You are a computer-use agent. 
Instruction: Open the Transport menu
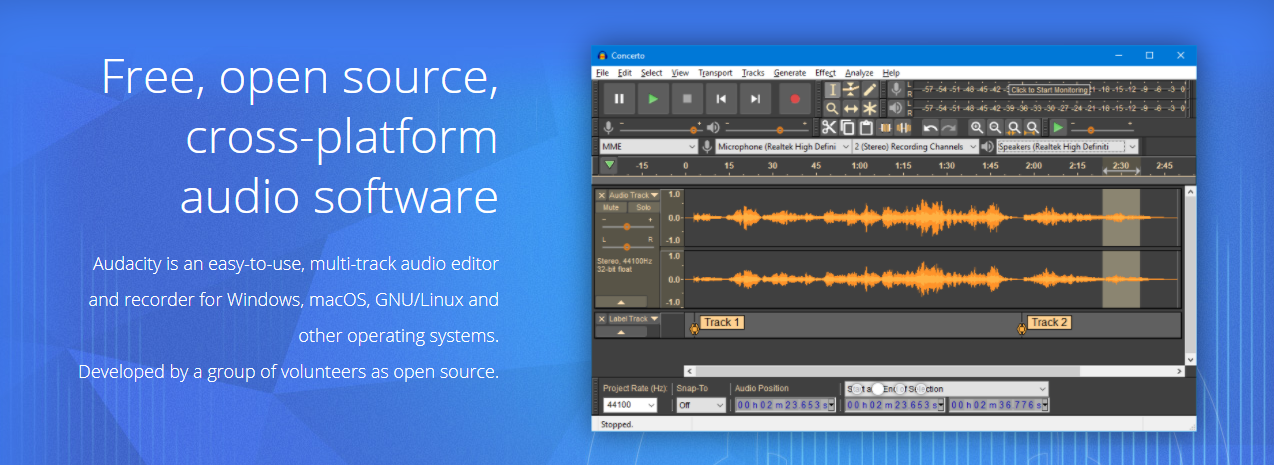click(x=715, y=72)
